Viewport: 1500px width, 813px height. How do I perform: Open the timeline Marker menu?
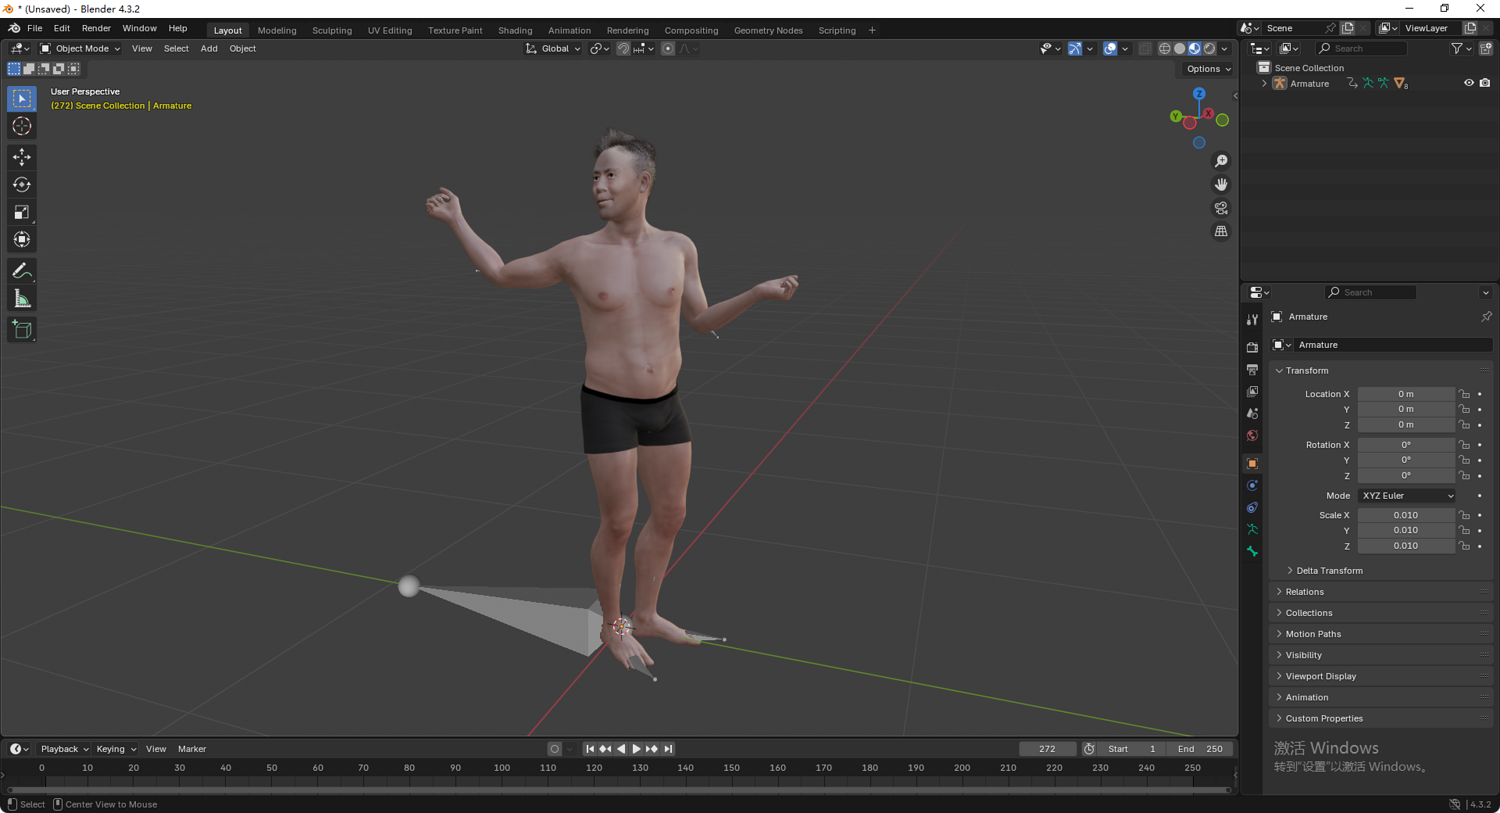pos(192,749)
